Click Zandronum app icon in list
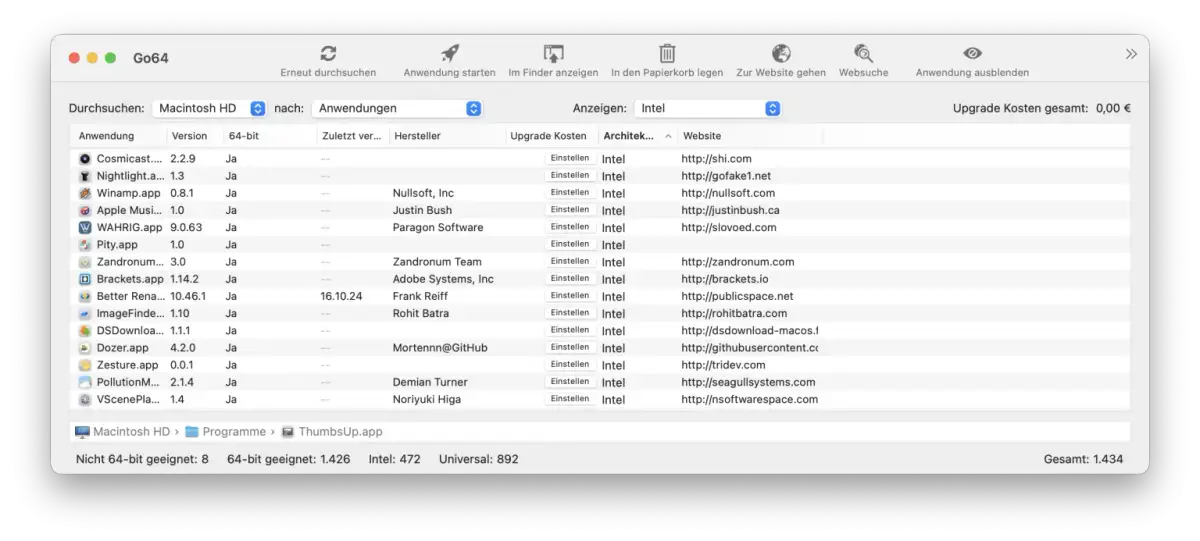 (x=85, y=262)
